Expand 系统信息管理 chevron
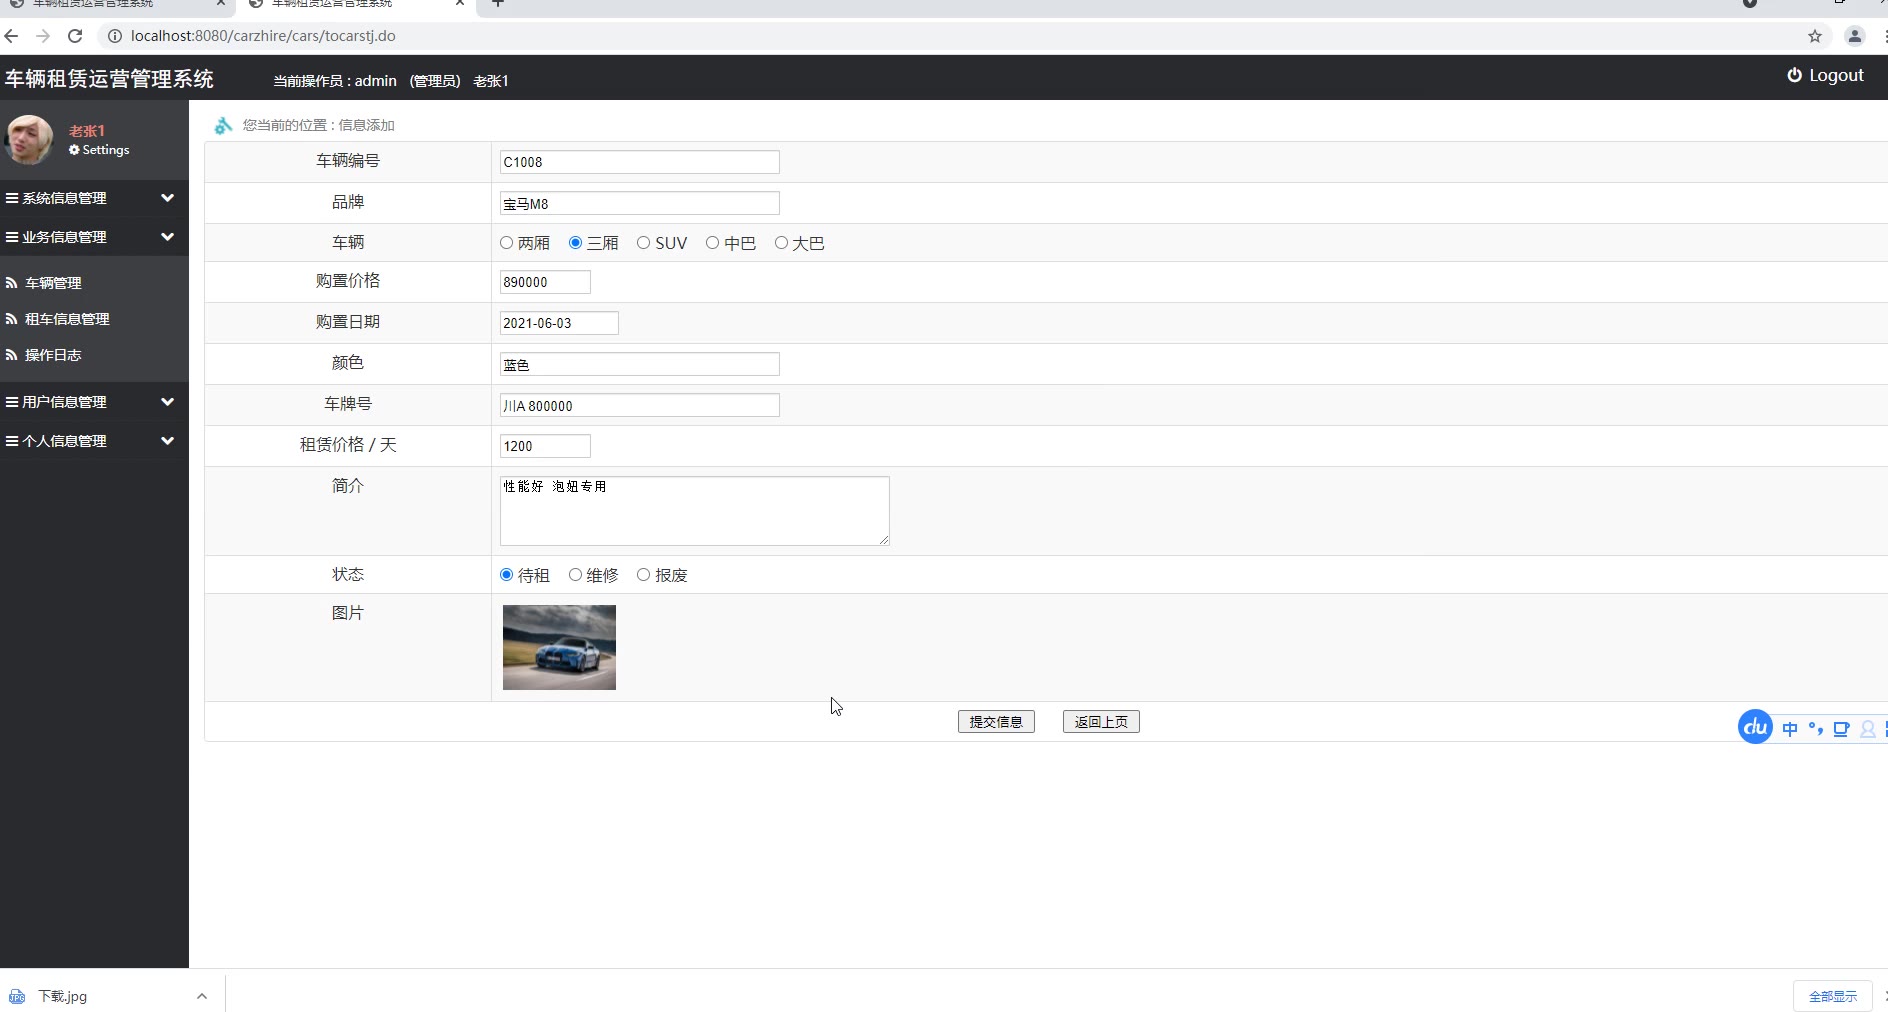Screen dimensions: 1888x1012 tap(167, 198)
